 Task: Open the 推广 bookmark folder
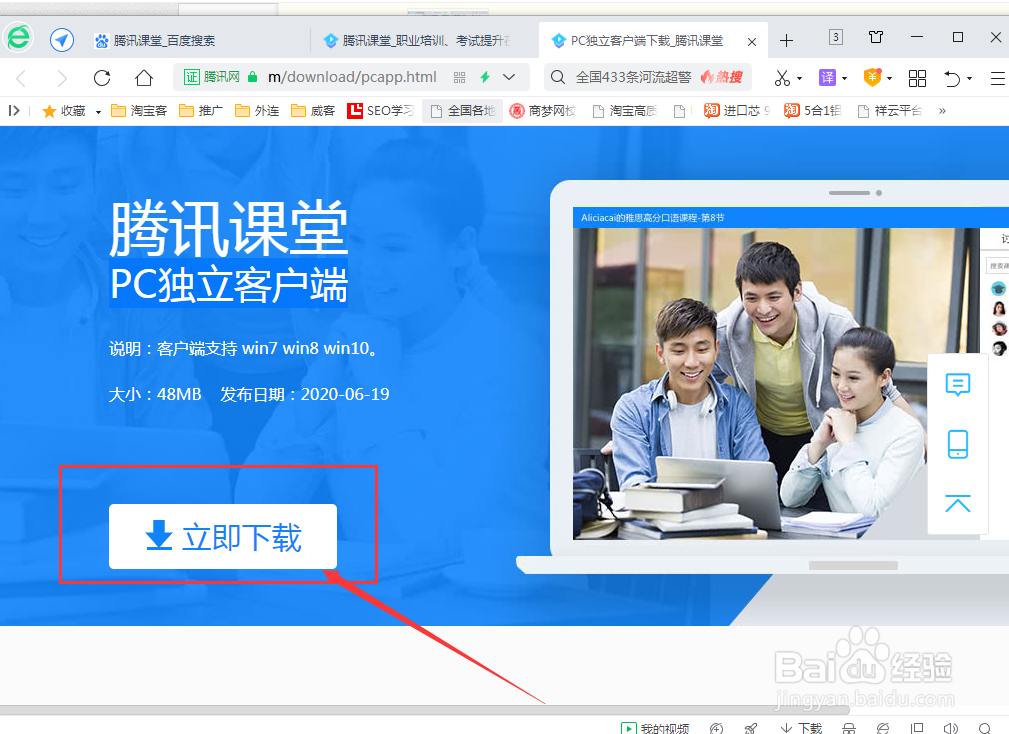coord(201,111)
